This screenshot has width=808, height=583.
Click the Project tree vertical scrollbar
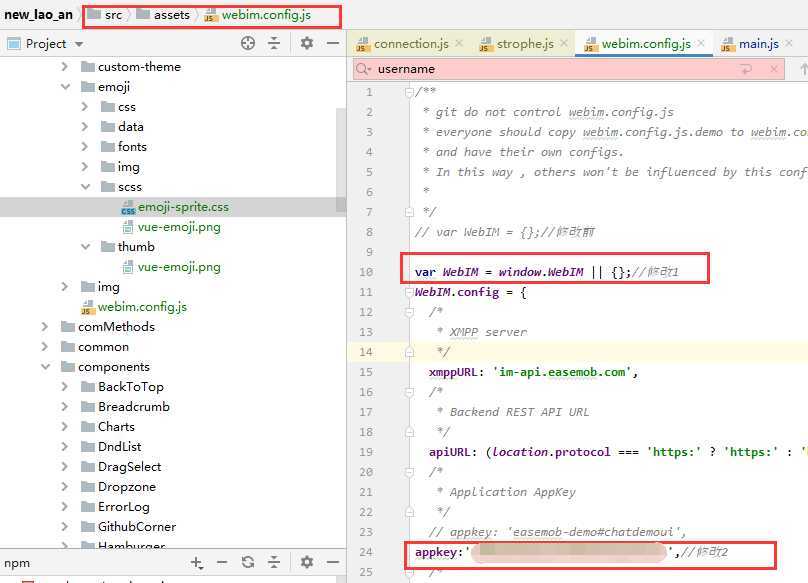pos(341,160)
